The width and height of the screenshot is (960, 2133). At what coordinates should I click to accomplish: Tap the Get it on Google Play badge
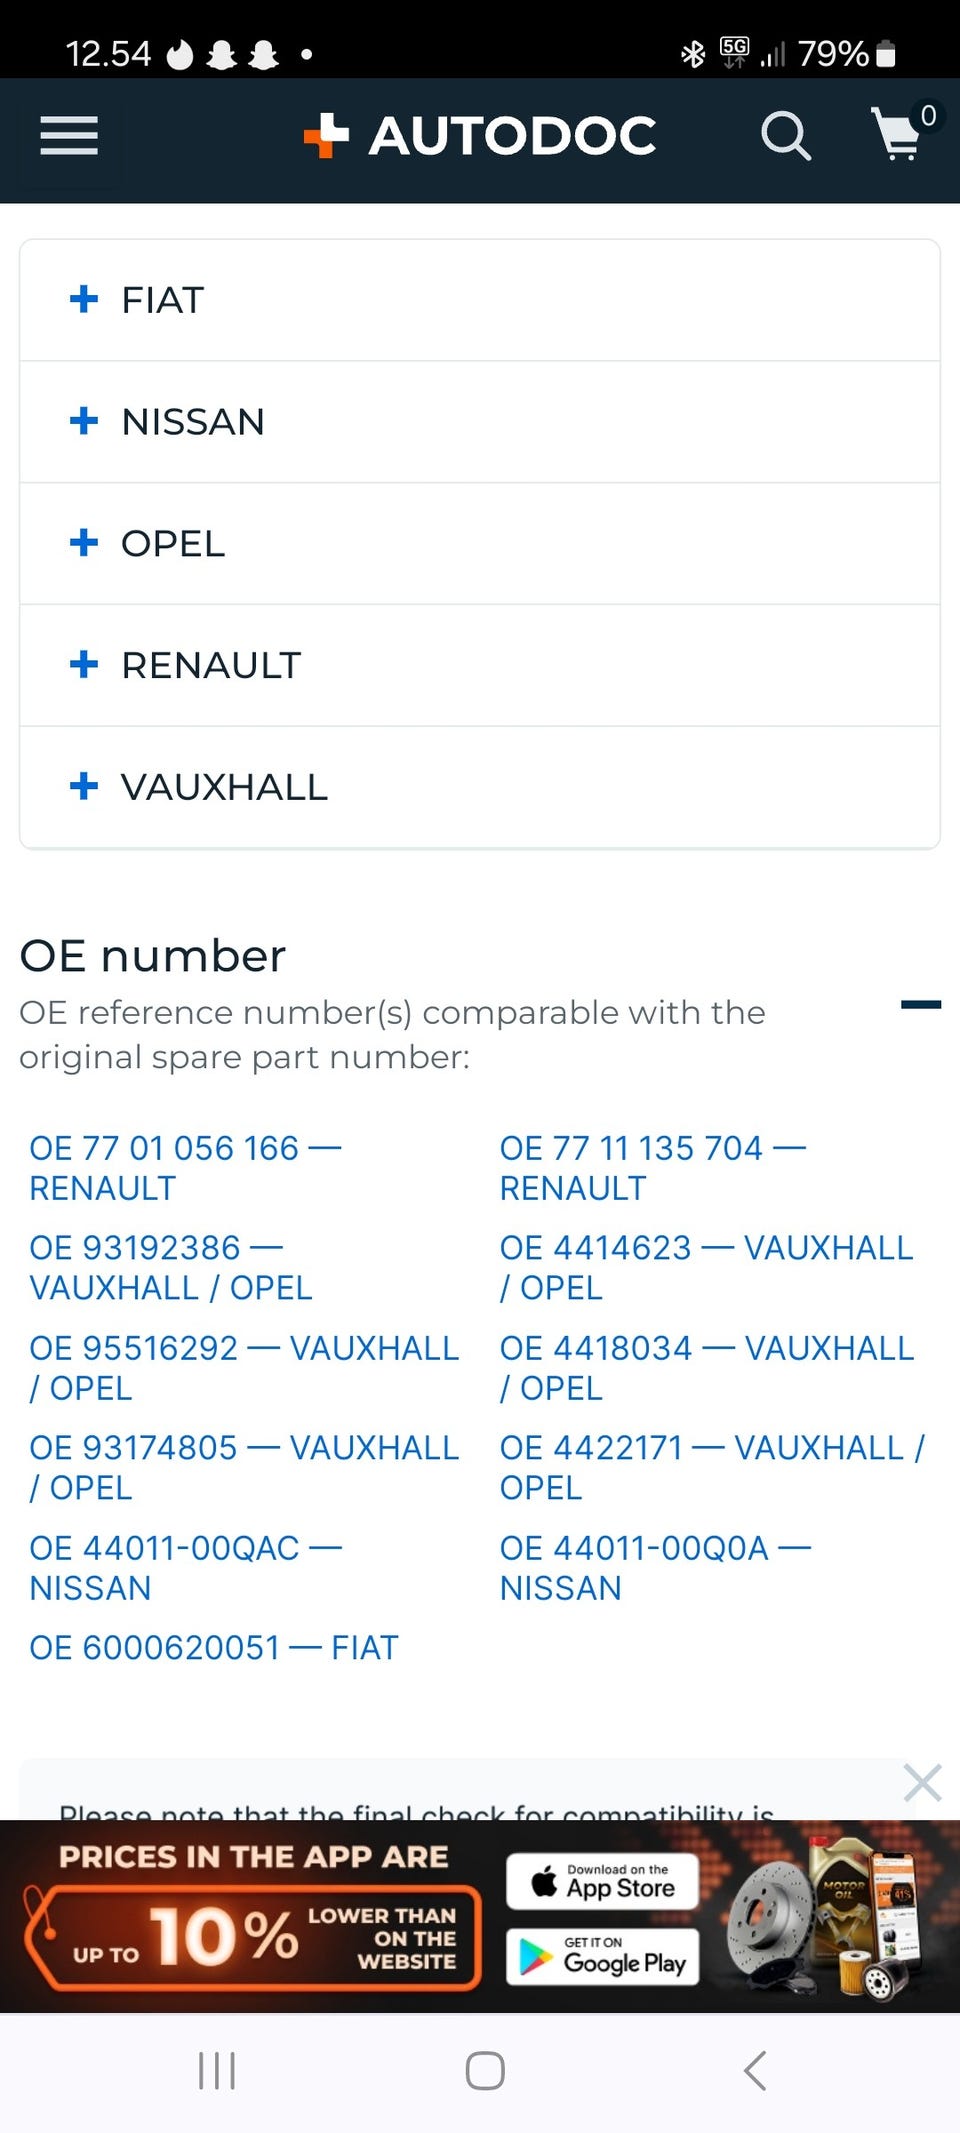coord(602,1956)
